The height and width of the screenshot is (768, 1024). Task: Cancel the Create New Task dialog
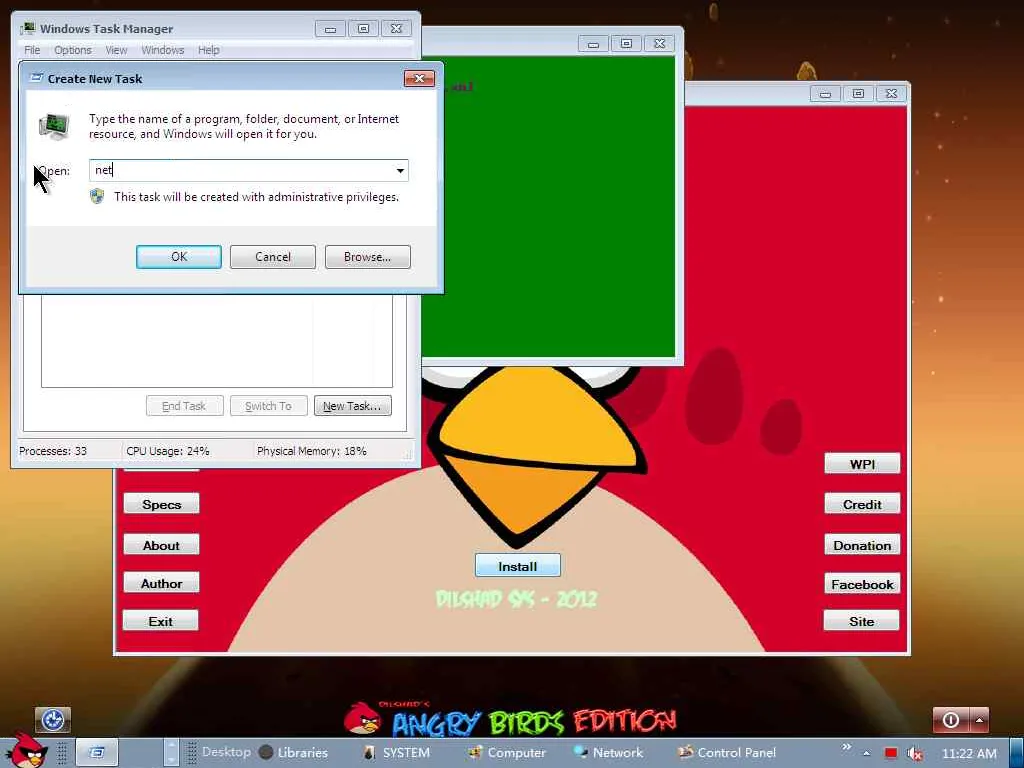(x=272, y=257)
